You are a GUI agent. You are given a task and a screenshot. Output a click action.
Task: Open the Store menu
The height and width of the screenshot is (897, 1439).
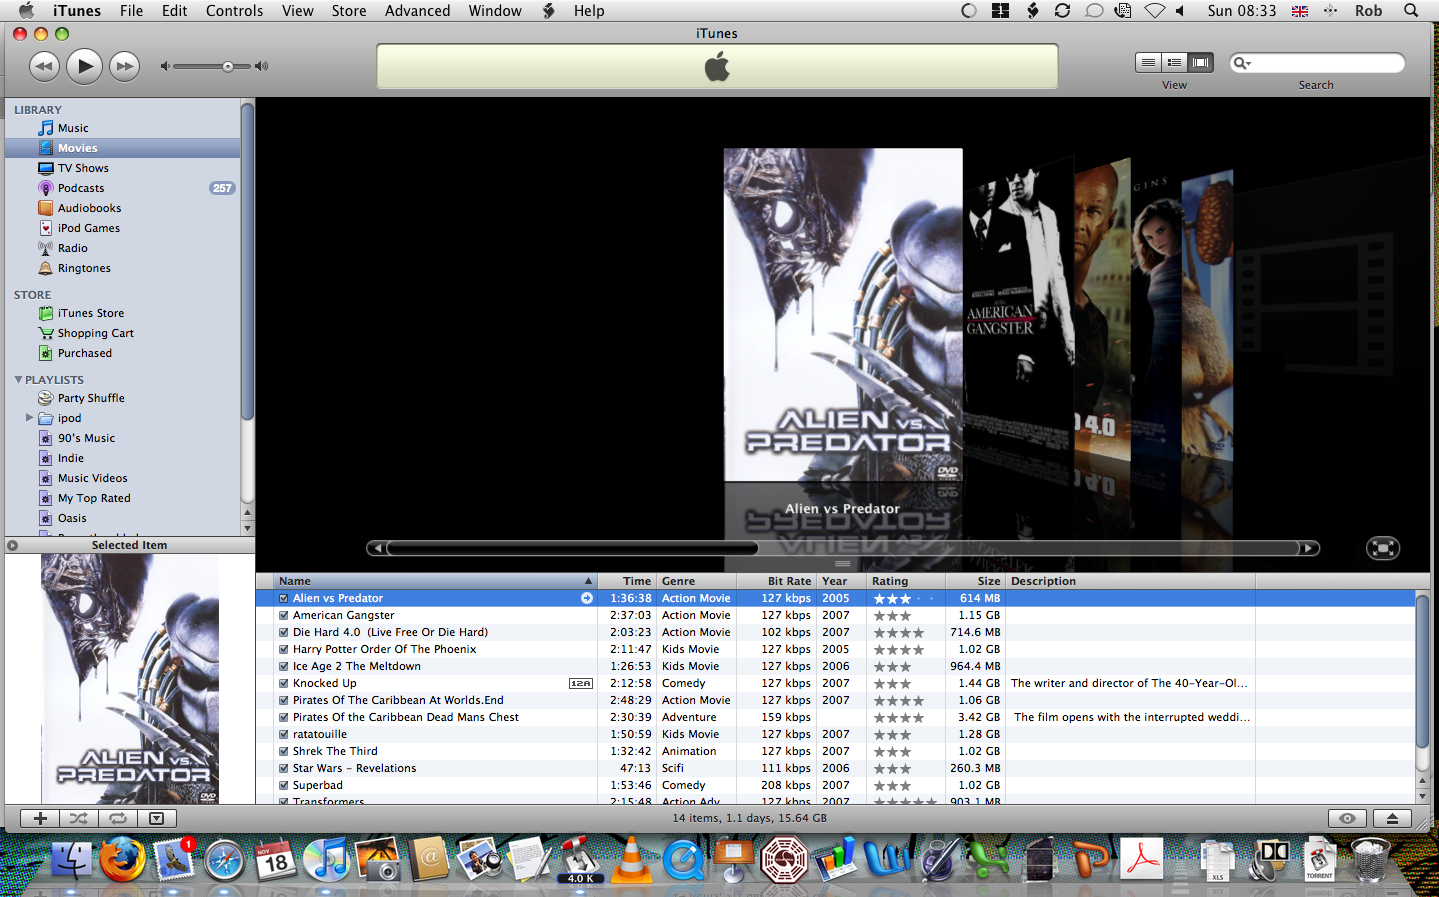(x=349, y=11)
